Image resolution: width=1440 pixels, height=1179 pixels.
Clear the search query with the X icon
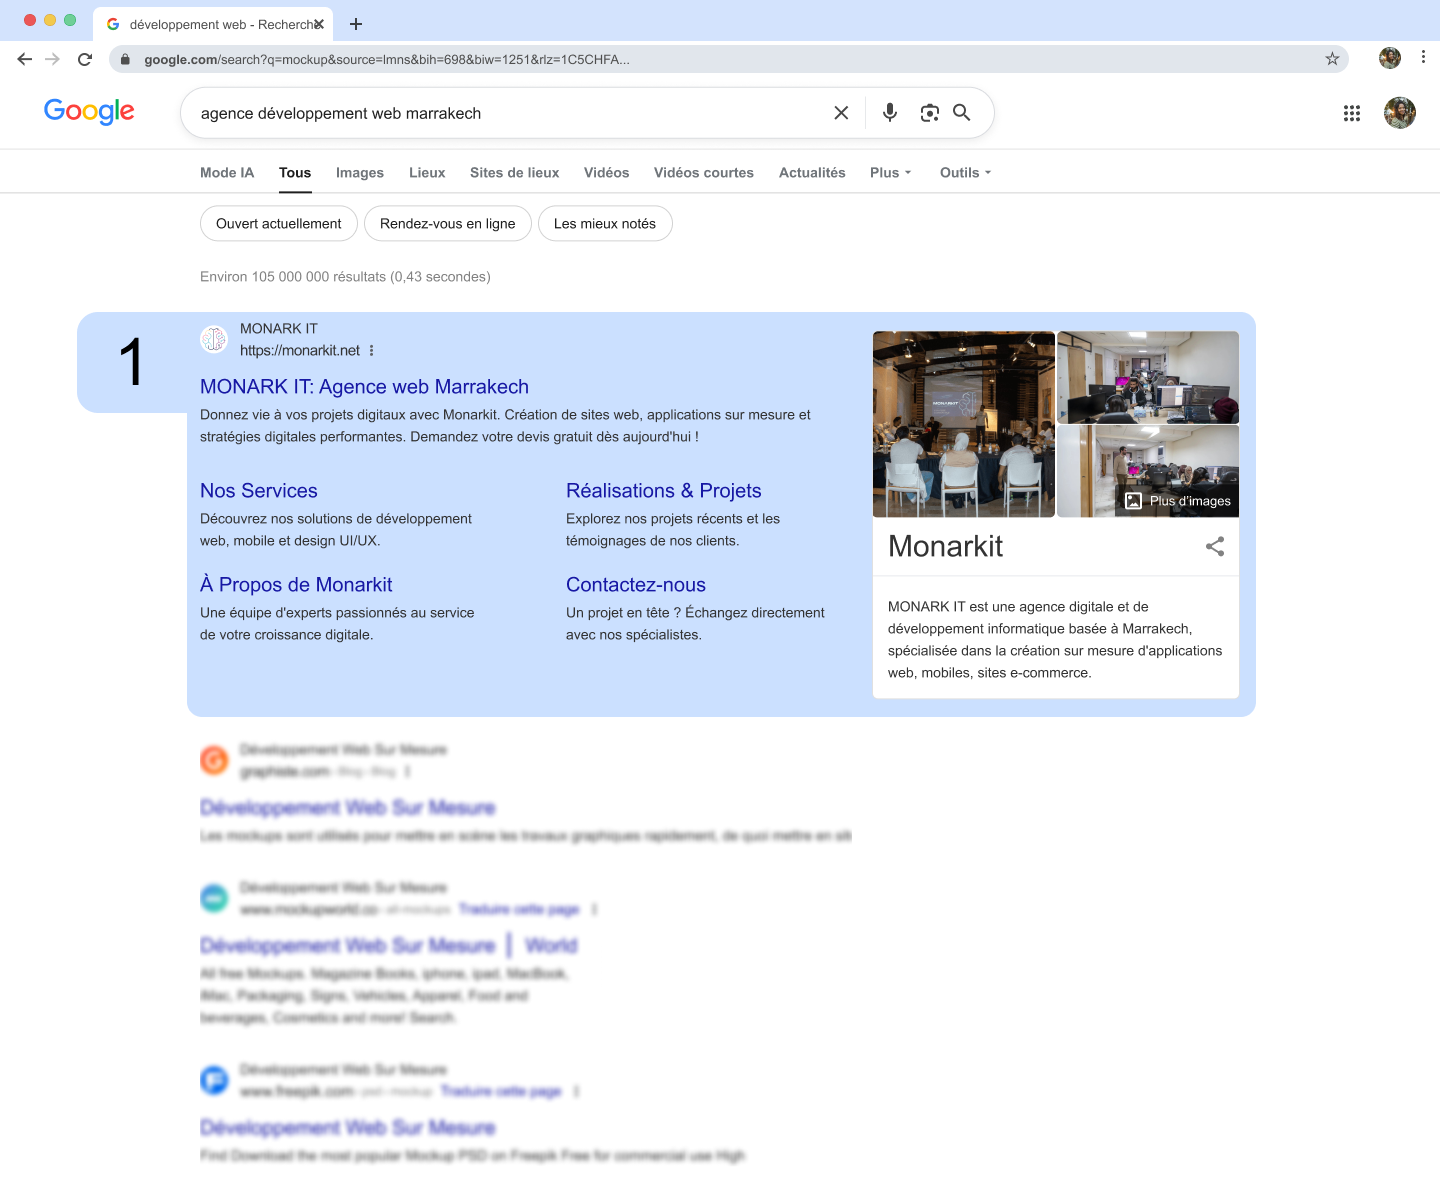(841, 113)
